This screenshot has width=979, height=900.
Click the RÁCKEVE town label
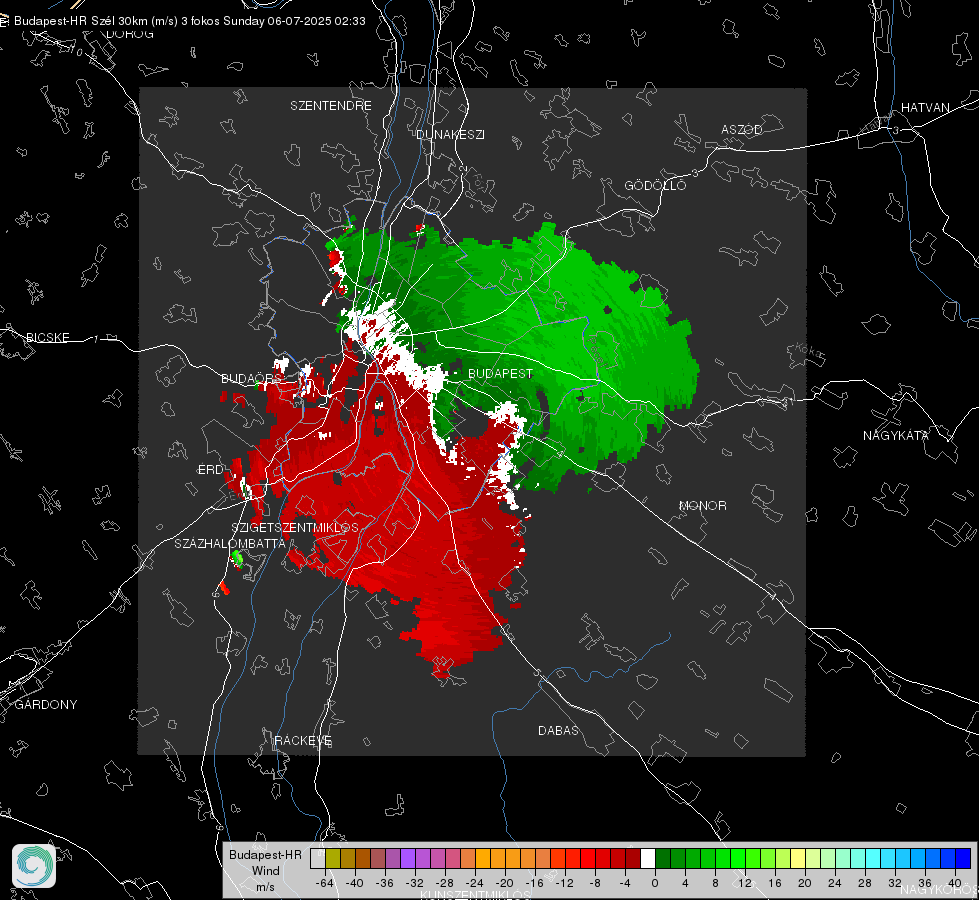[303, 740]
